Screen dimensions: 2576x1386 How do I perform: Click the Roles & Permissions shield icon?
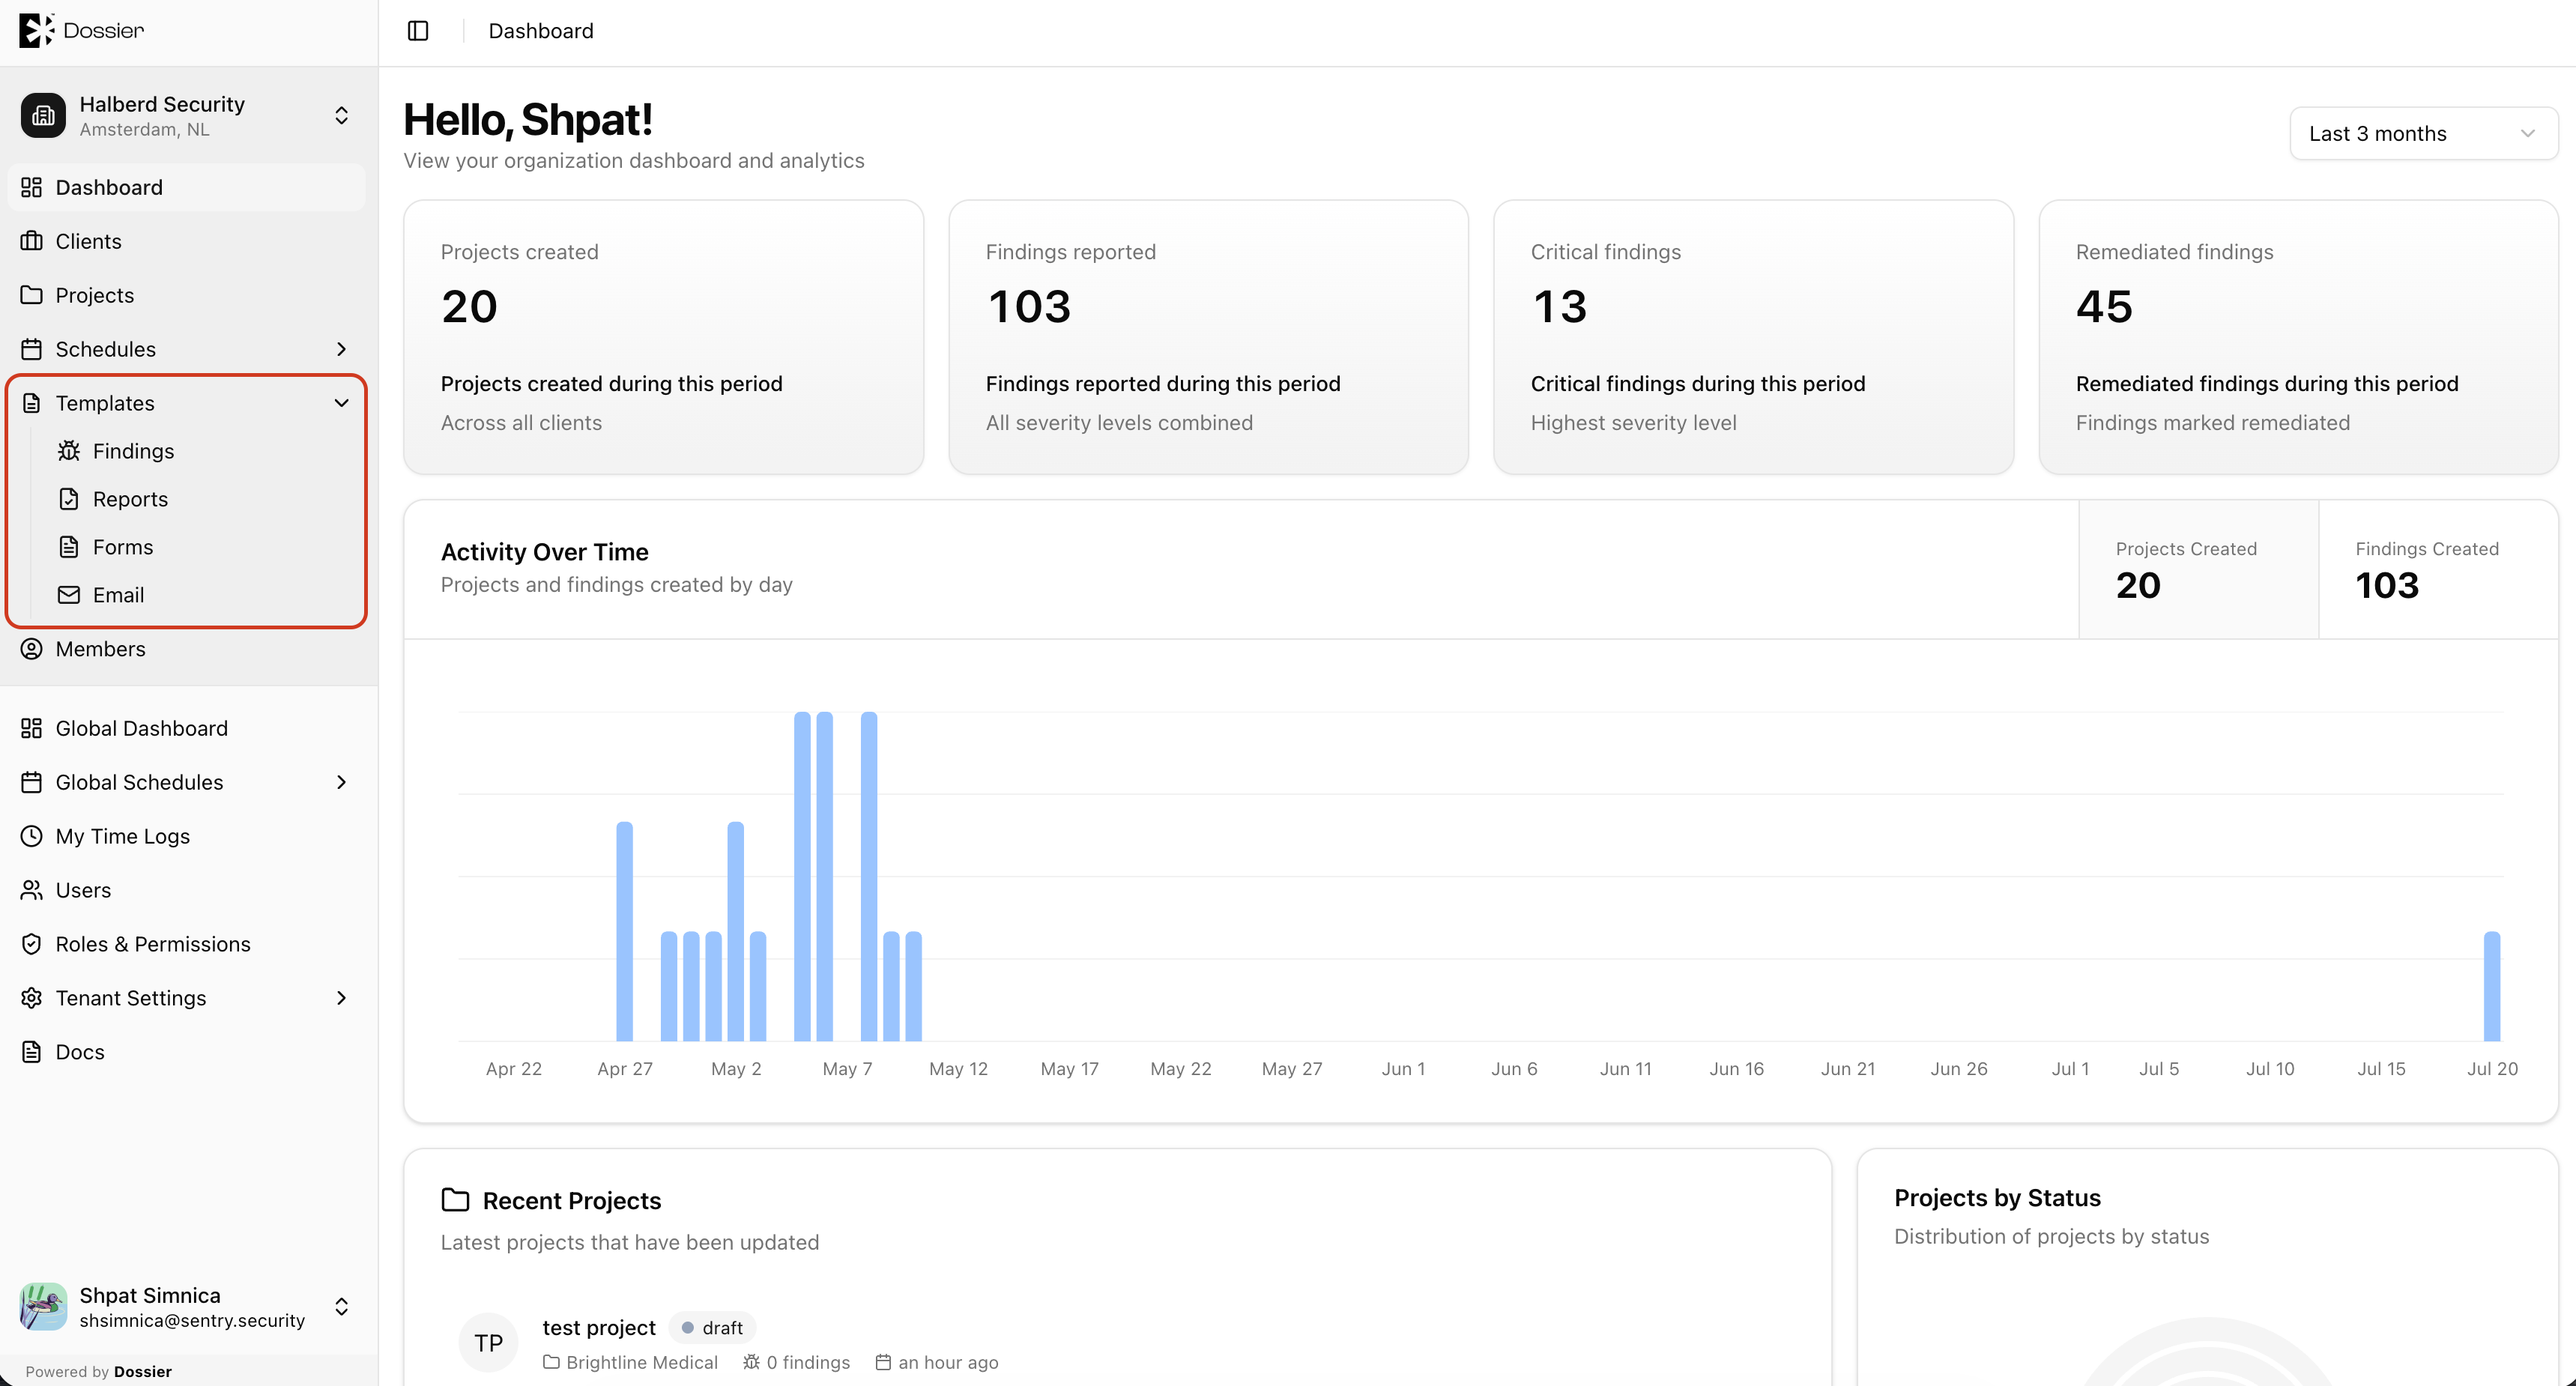point(32,945)
